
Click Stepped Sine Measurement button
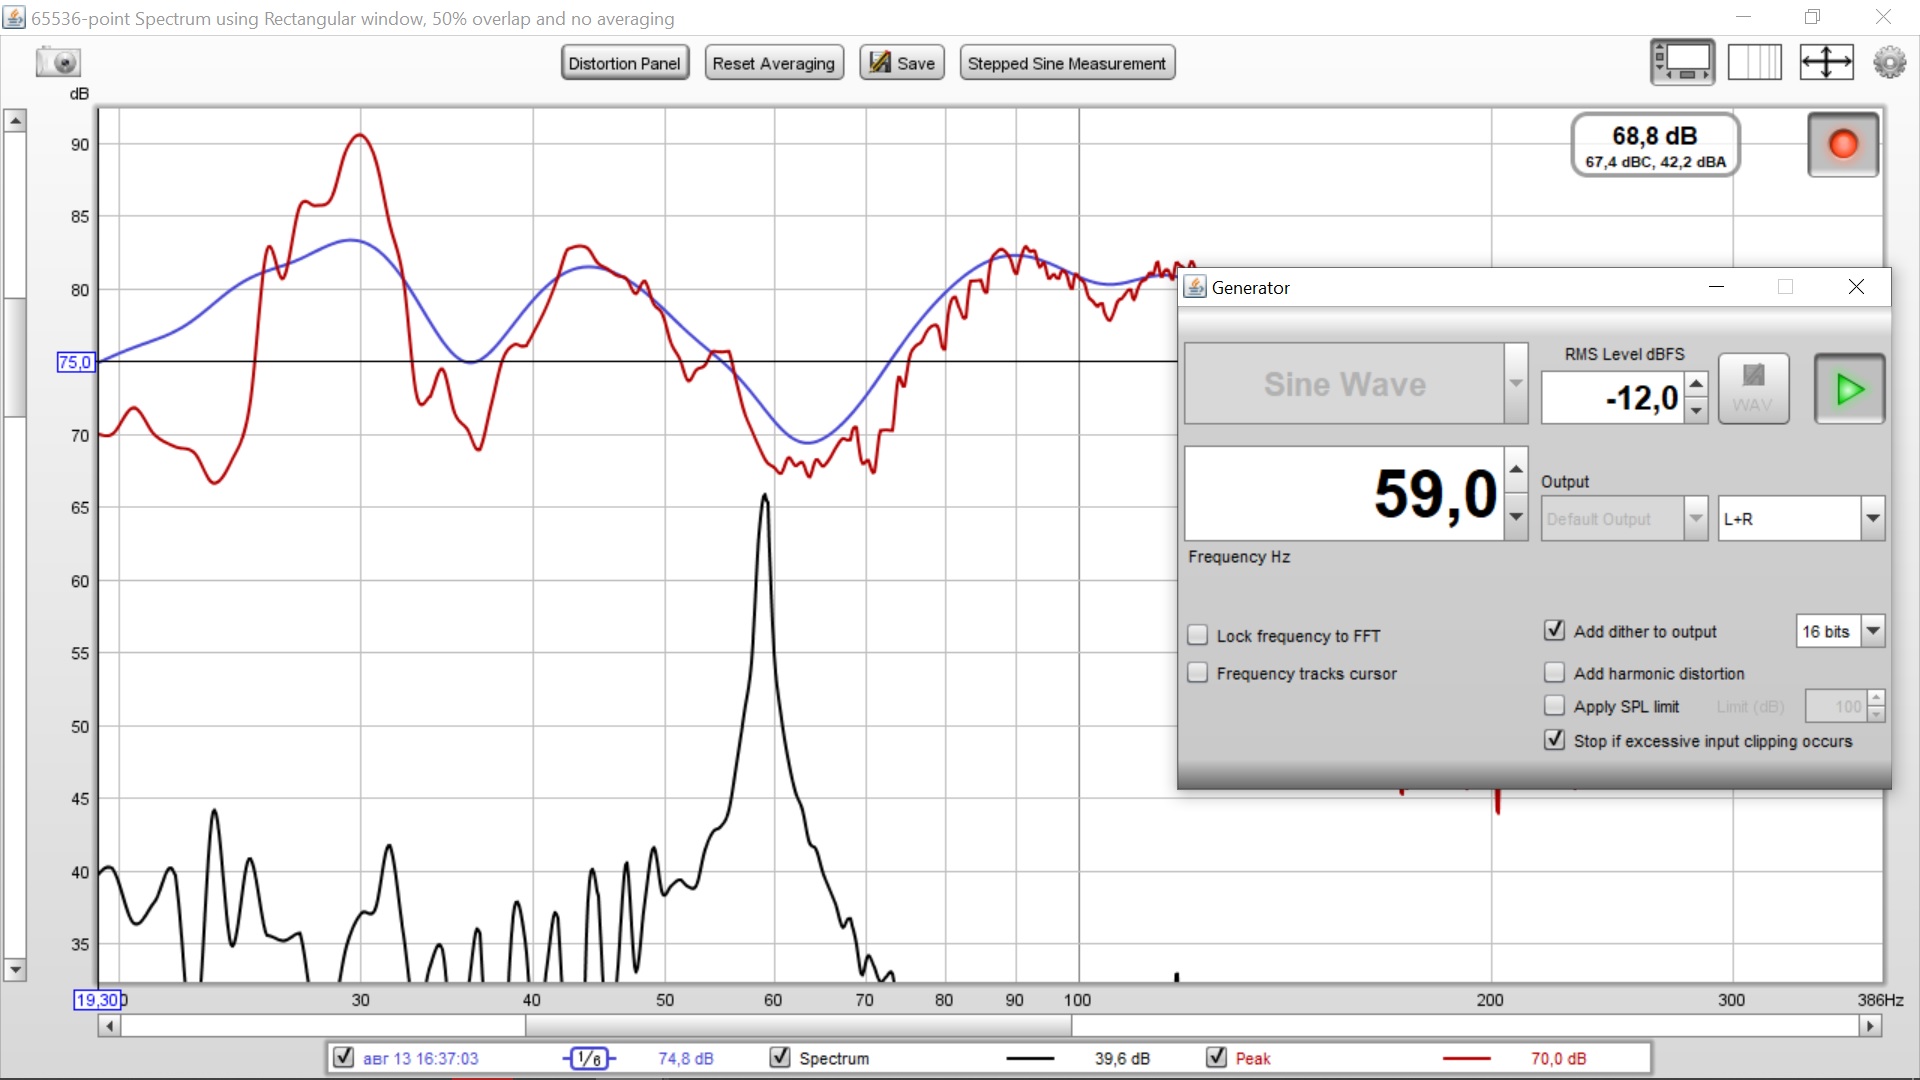[x=1066, y=63]
